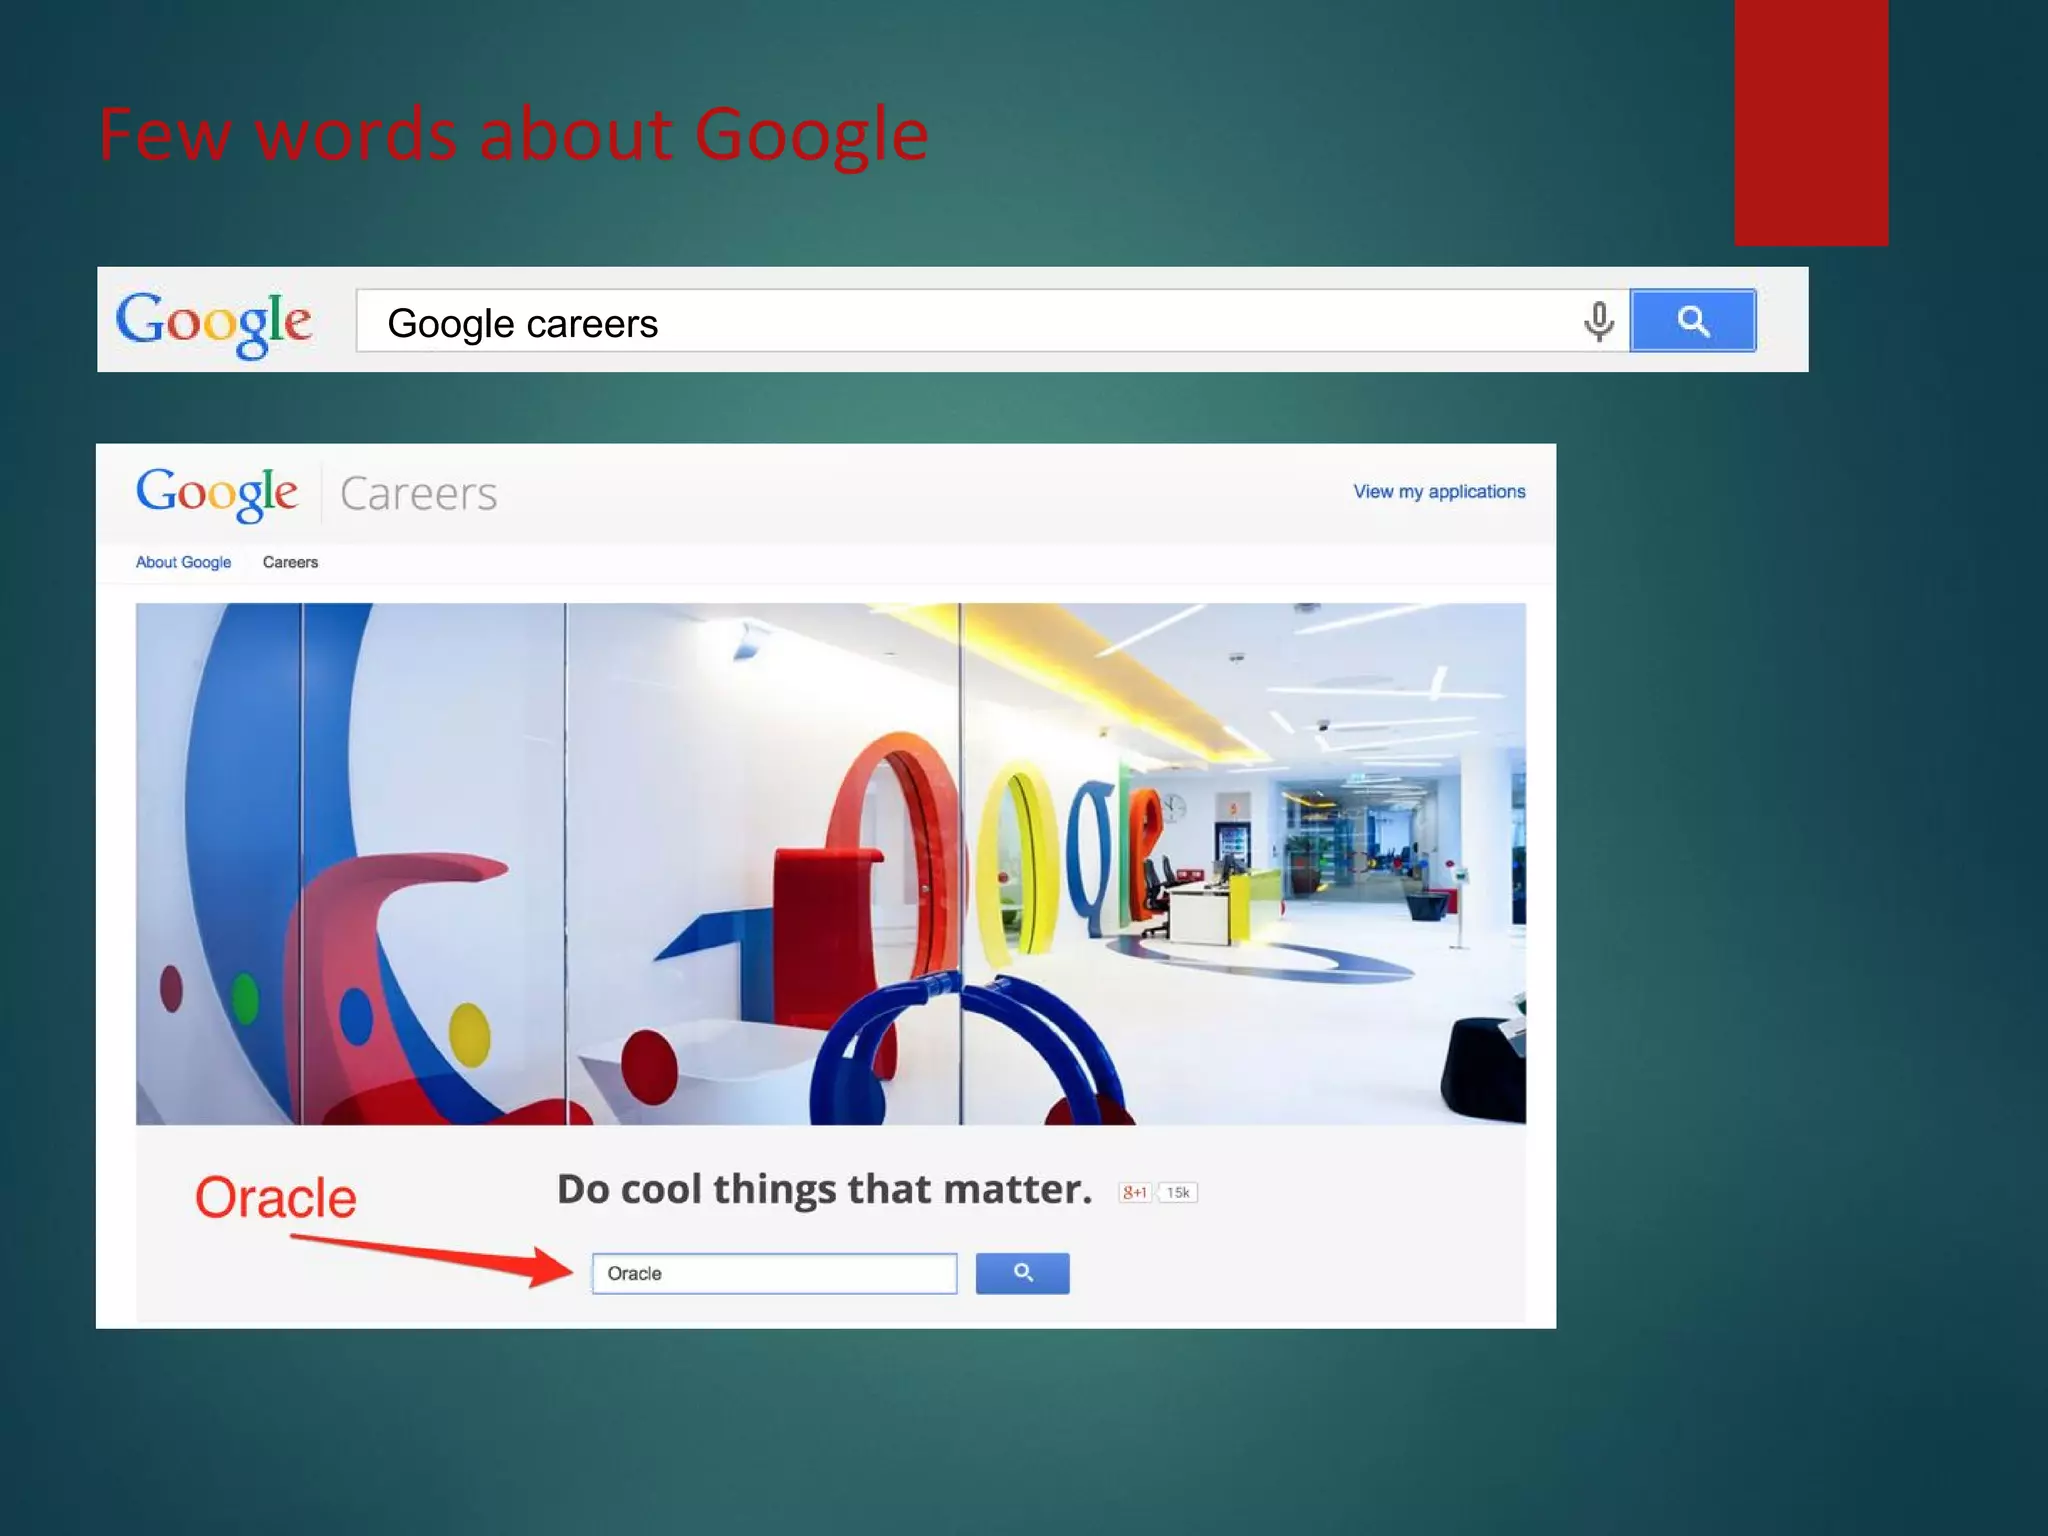Screen dimensions: 2048x1536
Task: Click the Careers title text in header
Action: pyautogui.click(x=418, y=494)
